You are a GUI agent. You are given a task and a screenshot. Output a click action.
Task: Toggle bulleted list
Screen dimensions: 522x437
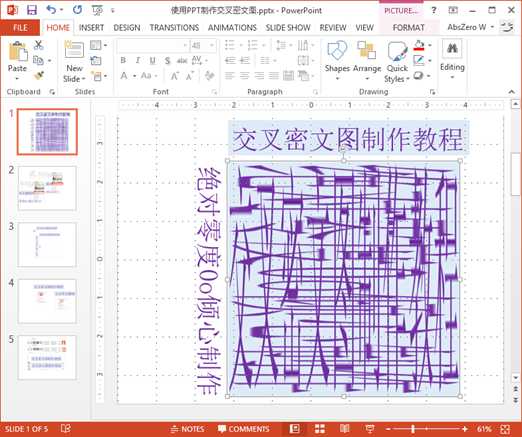[231, 45]
